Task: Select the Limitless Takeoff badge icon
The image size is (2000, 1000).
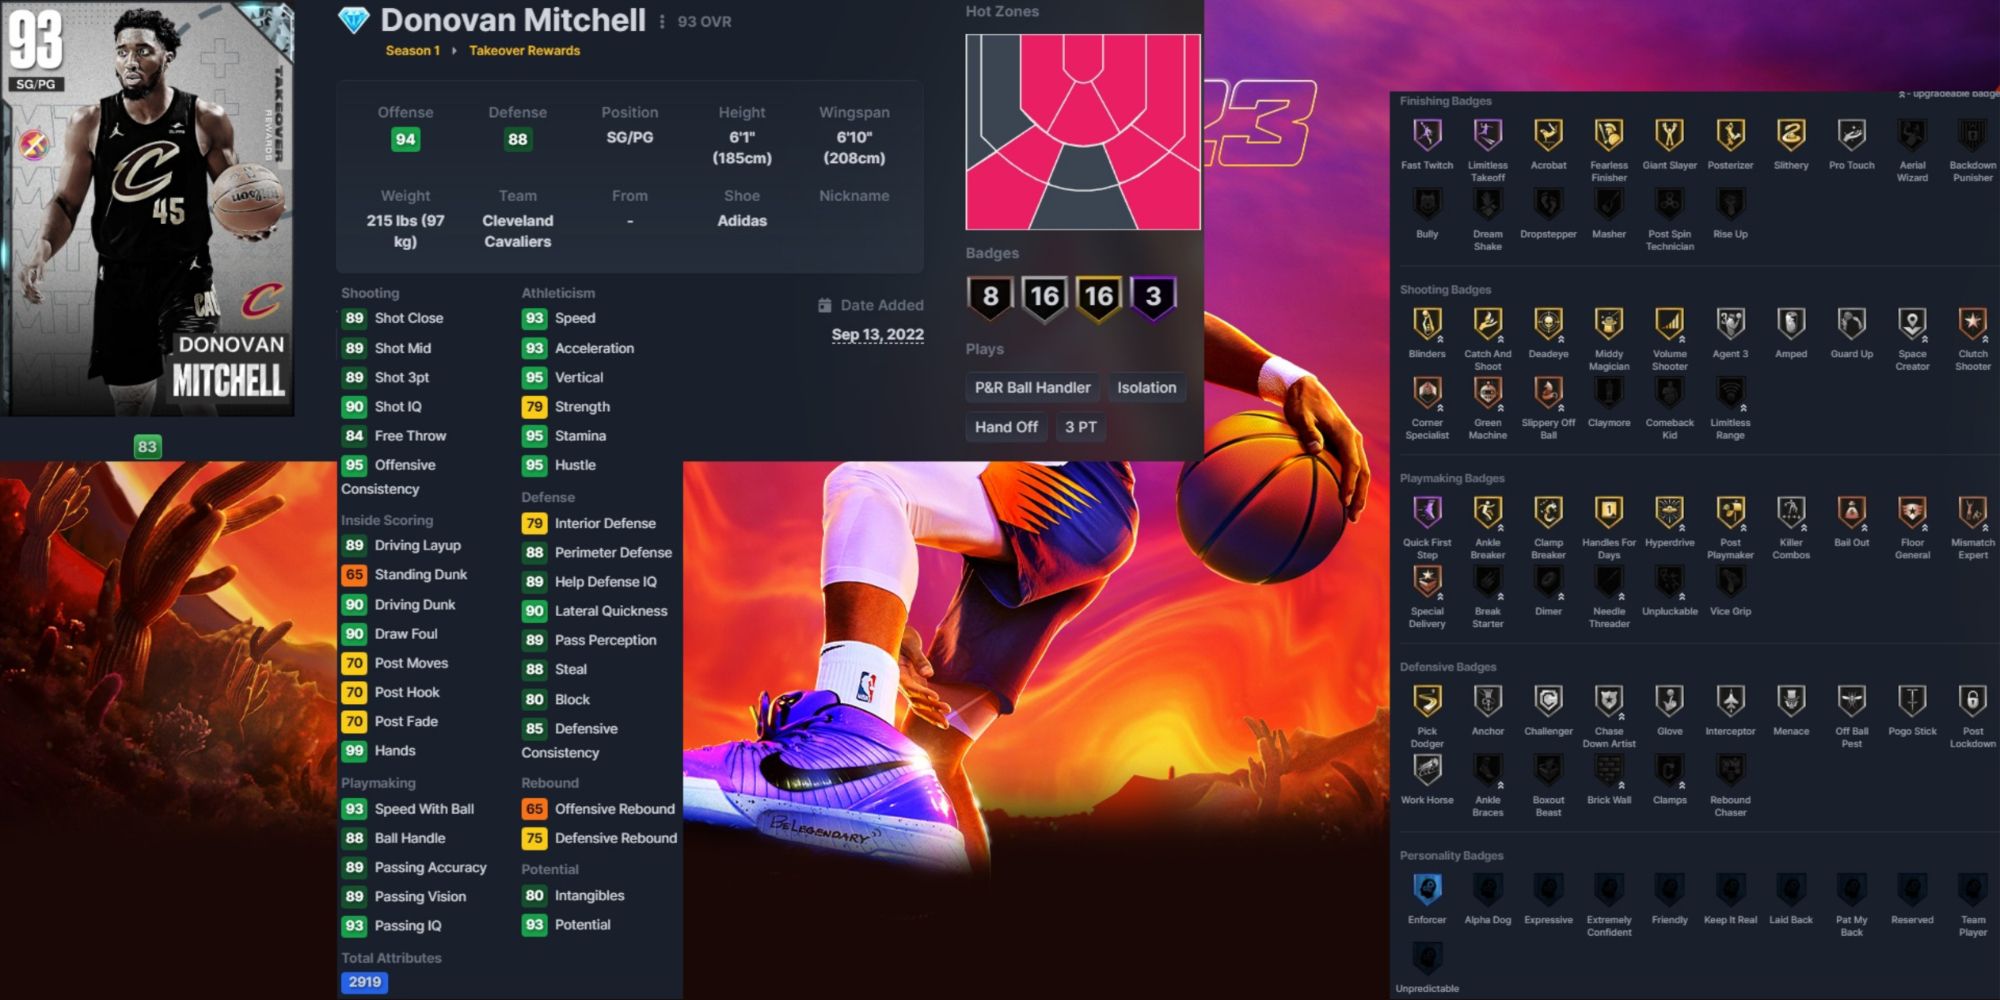Action: pos(1487,134)
